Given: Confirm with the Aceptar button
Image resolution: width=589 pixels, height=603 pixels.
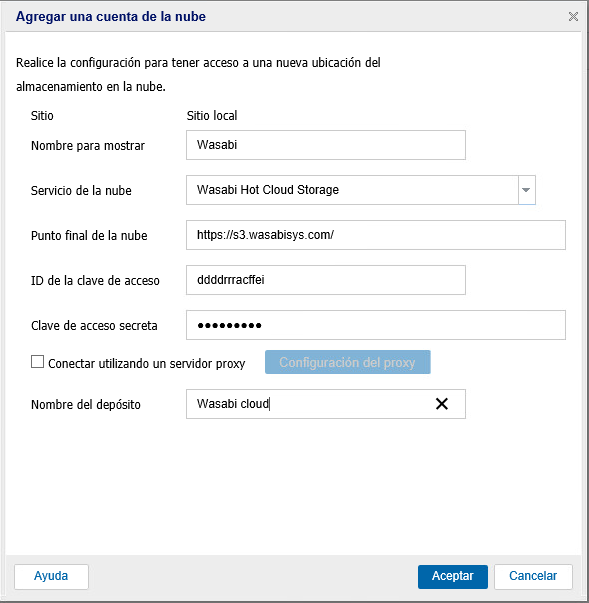Looking at the screenshot, I should [x=453, y=576].
